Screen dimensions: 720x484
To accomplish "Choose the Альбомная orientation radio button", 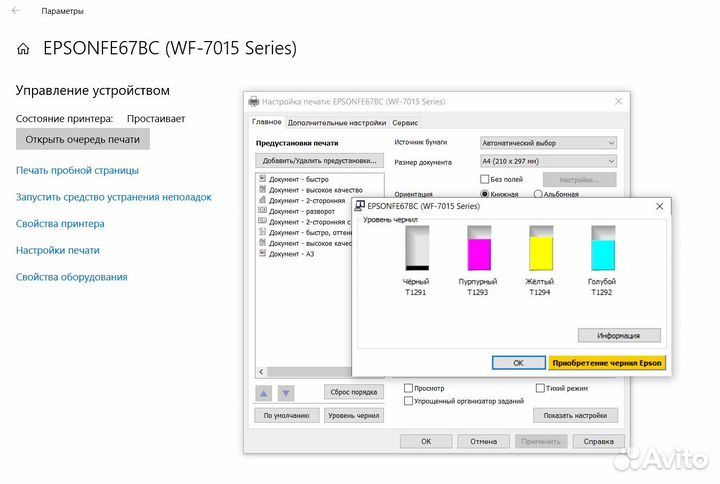I will (x=538, y=194).
